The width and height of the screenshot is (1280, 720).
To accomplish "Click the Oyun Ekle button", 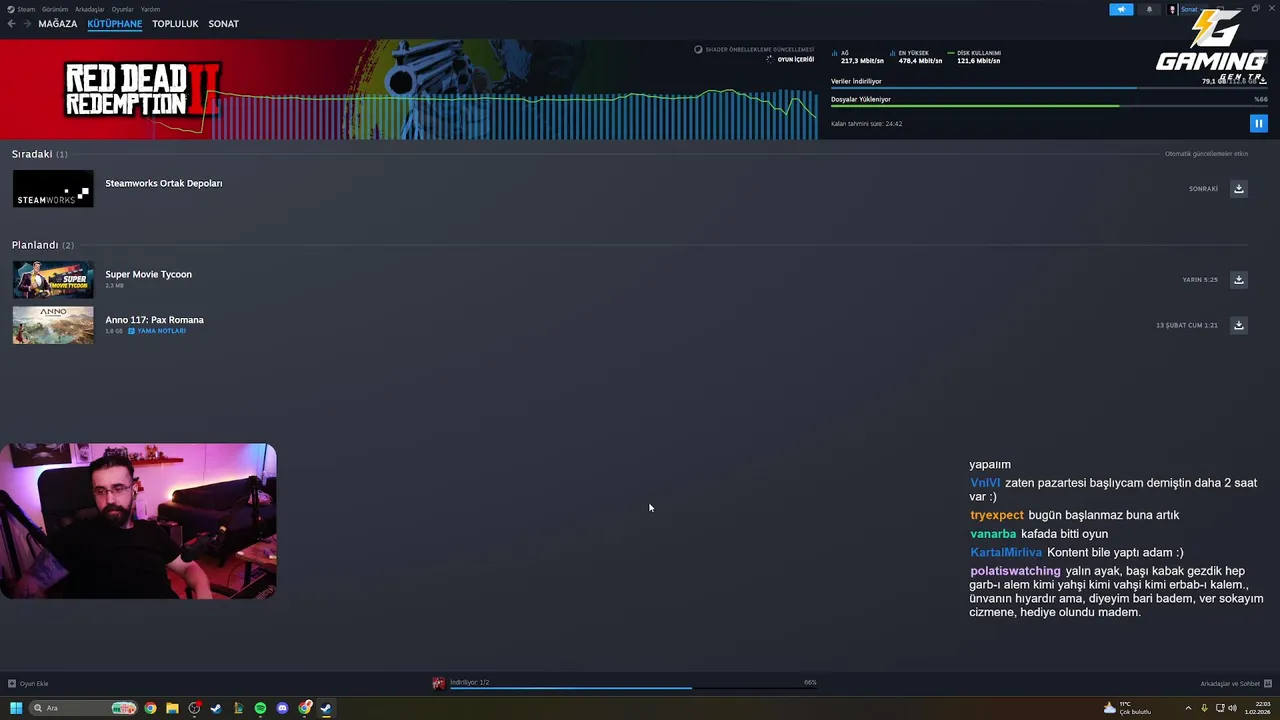I will click(28, 684).
